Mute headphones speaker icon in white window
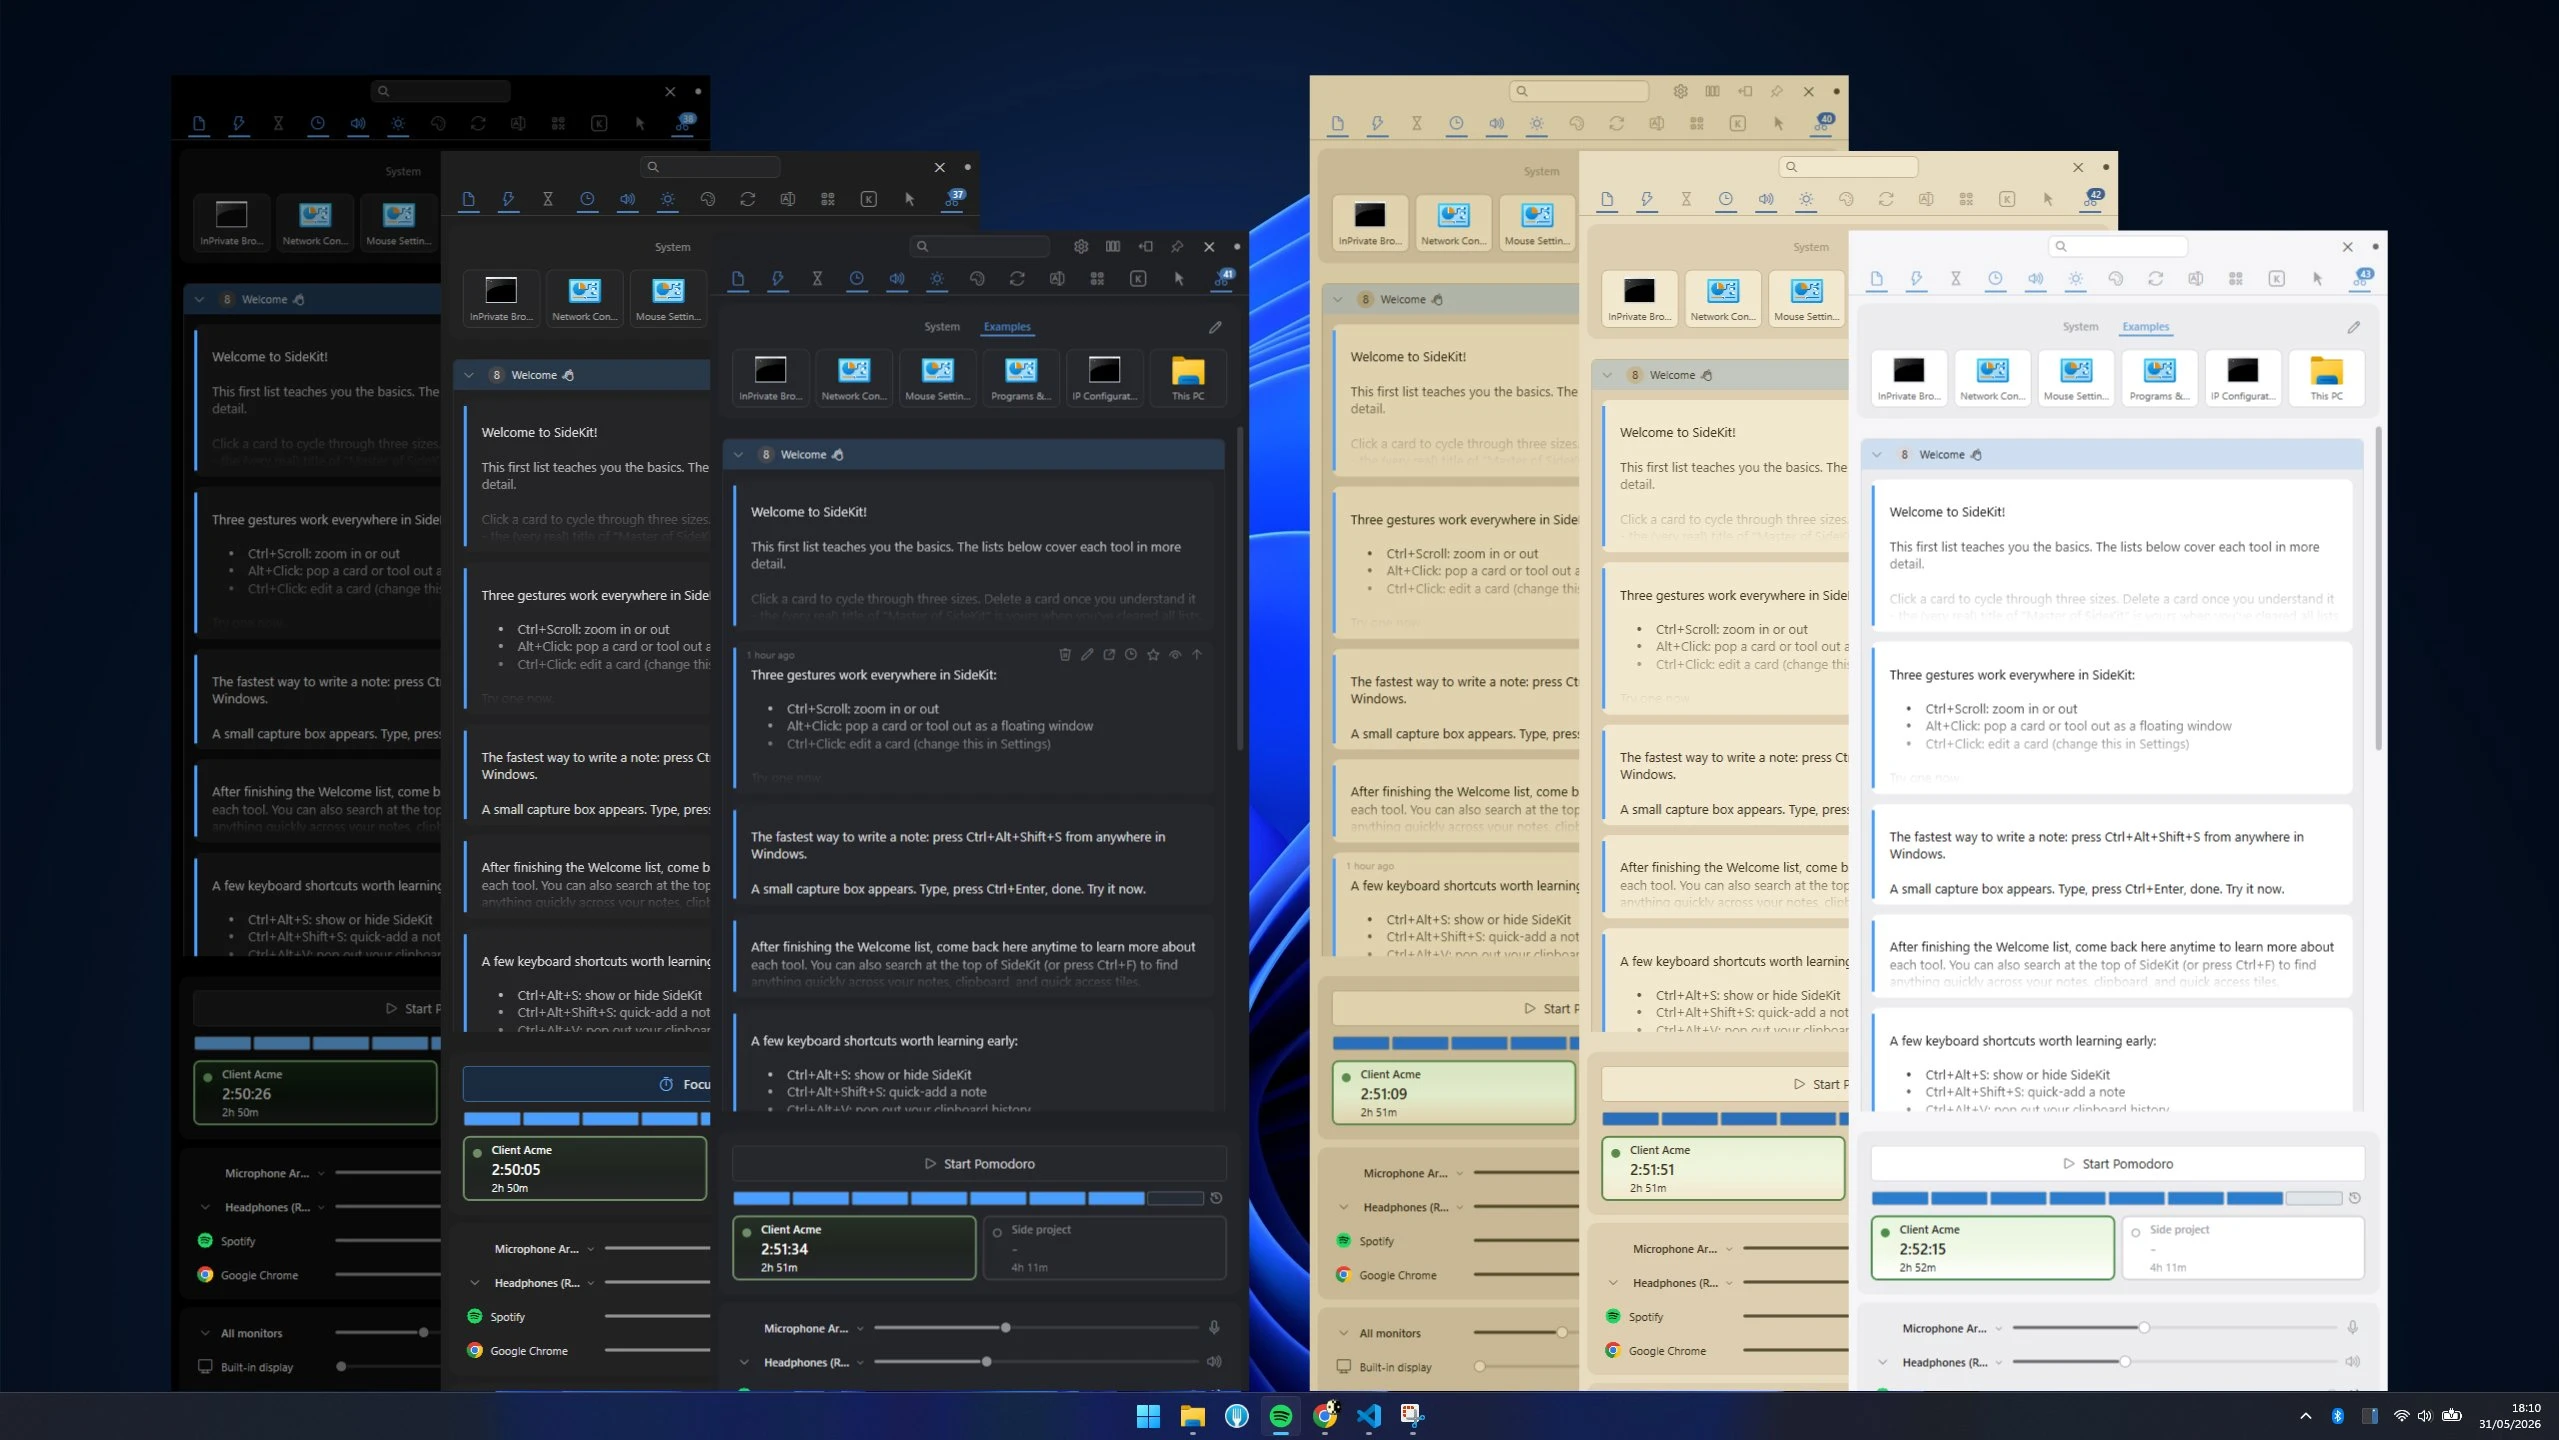 click(2352, 1362)
